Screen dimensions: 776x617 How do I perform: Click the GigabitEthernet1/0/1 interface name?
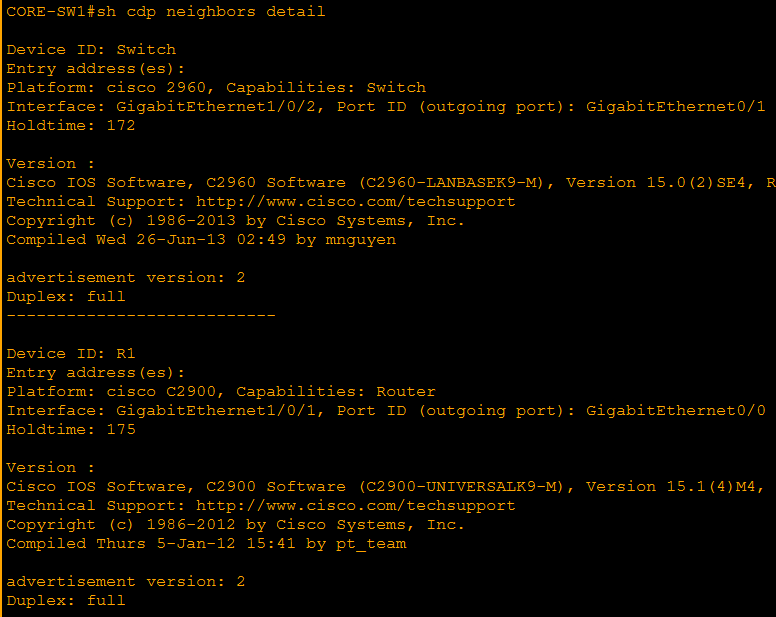221,410
